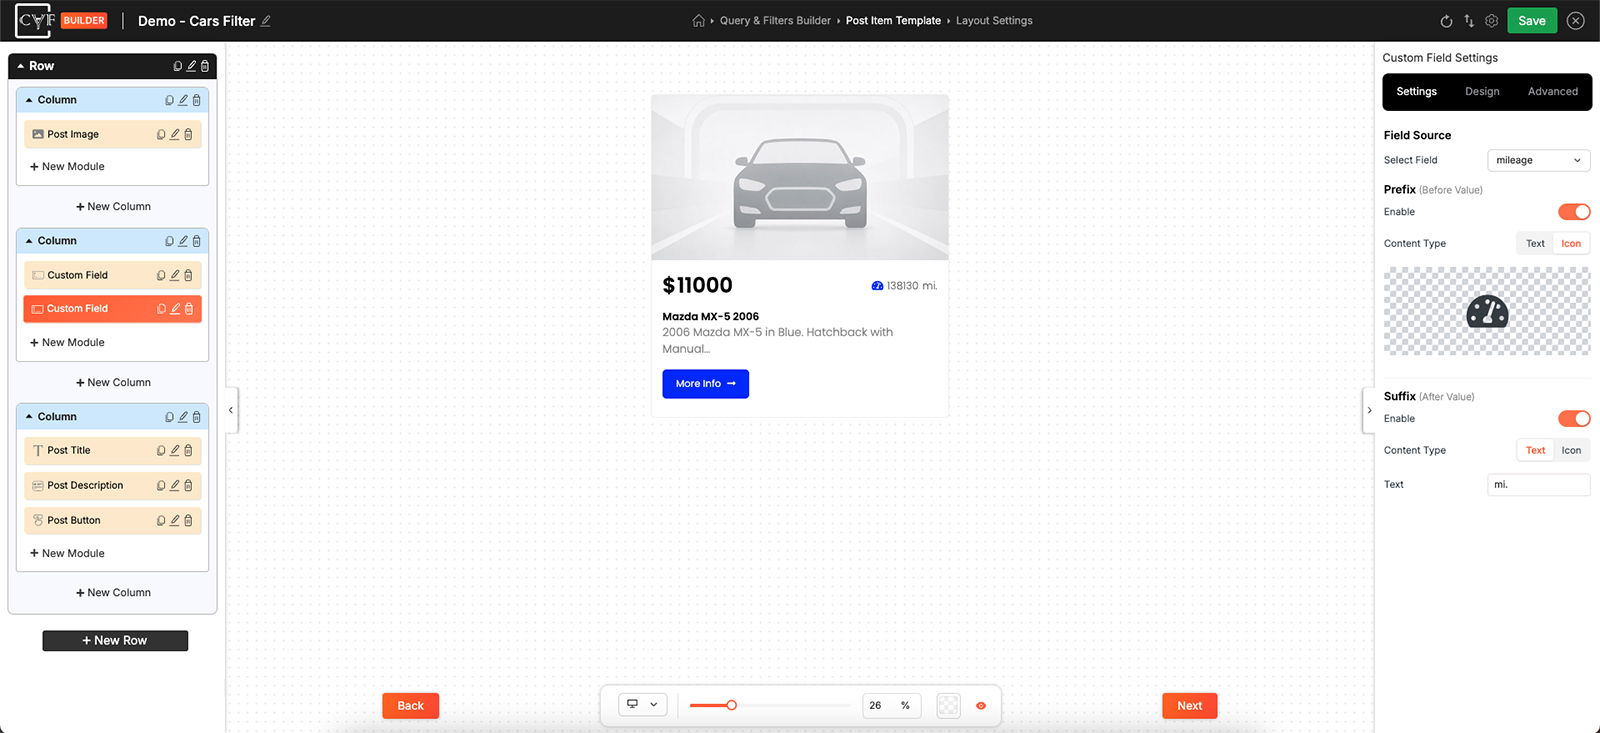Toggle preview visibility eye icon
The height and width of the screenshot is (733, 1600).
pos(981,706)
